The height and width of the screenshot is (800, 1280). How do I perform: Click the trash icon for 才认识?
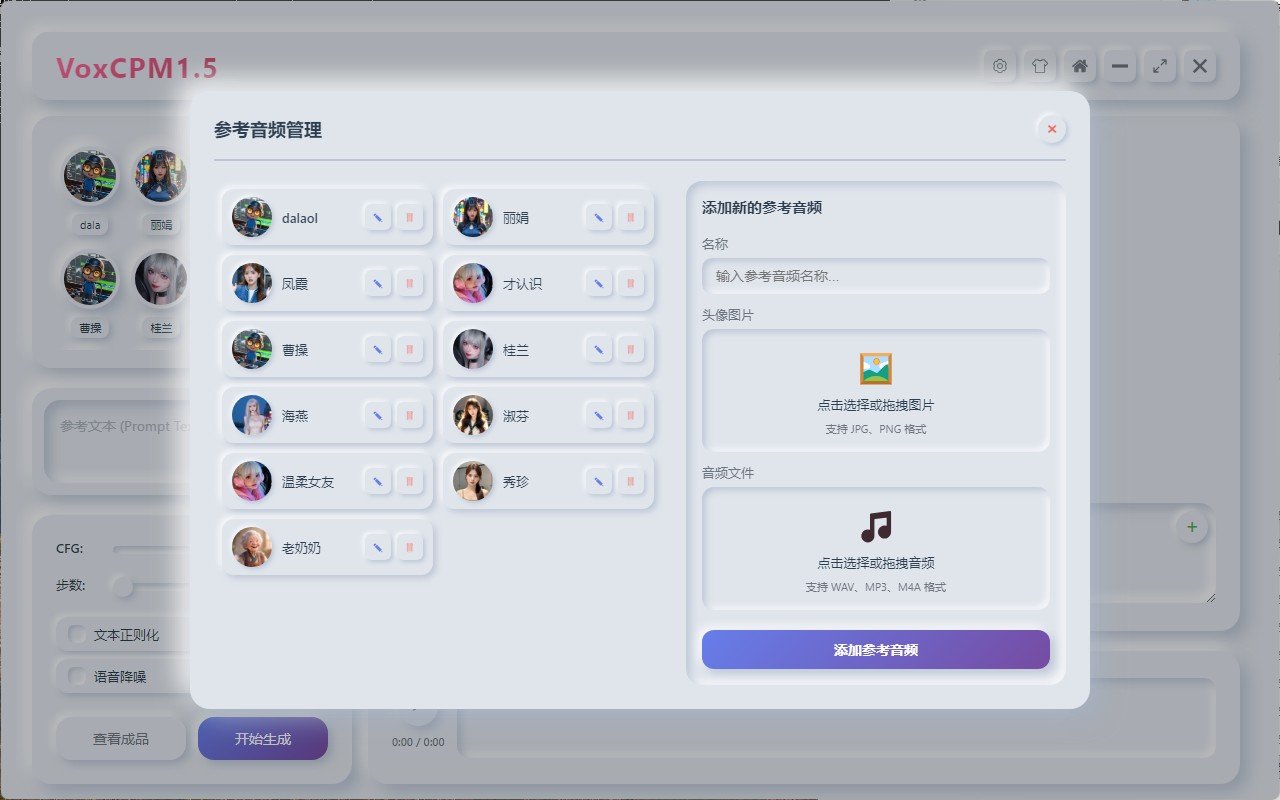coord(630,283)
